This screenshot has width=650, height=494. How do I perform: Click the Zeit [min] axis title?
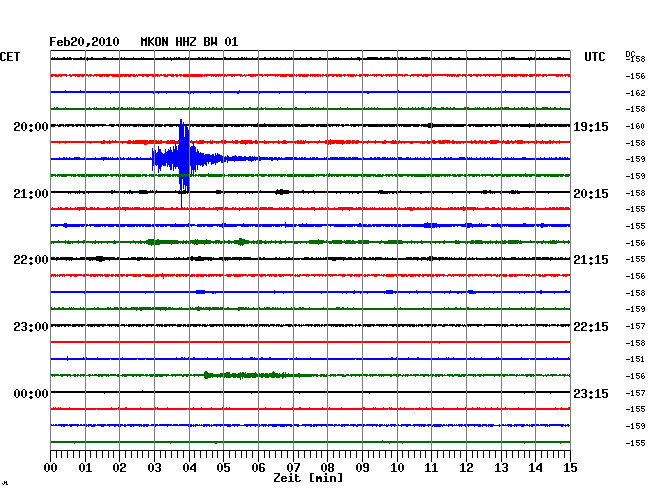coord(308,478)
